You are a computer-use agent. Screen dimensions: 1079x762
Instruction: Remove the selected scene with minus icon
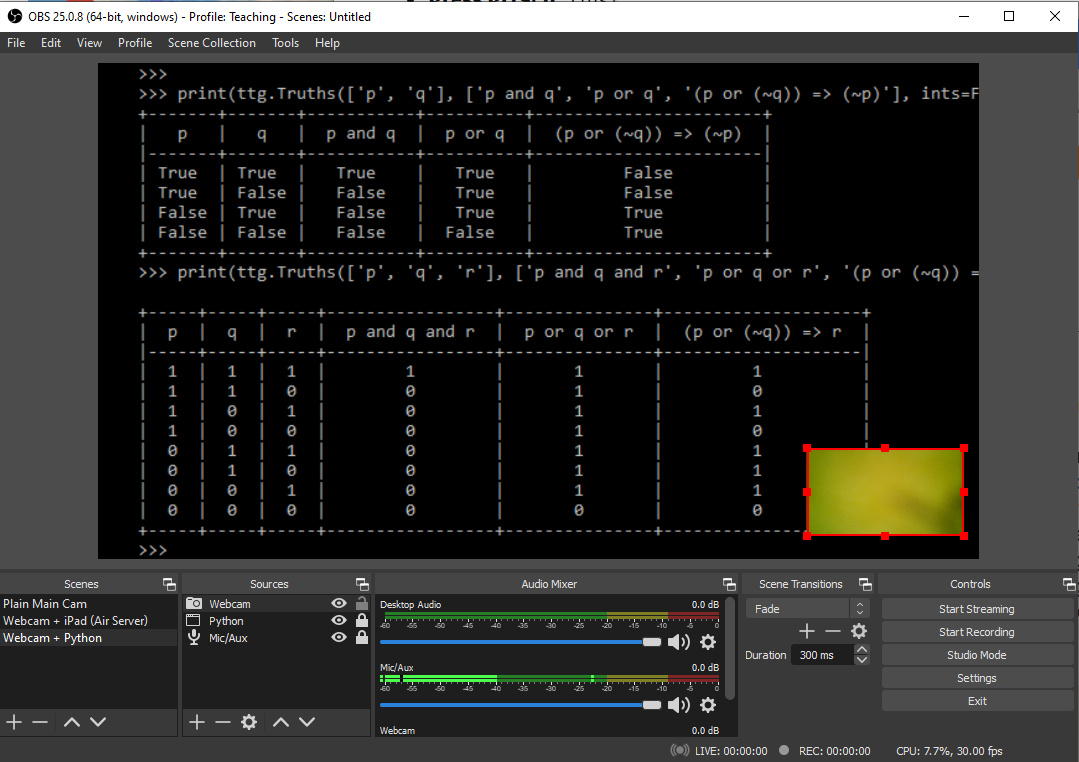(x=40, y=722)
